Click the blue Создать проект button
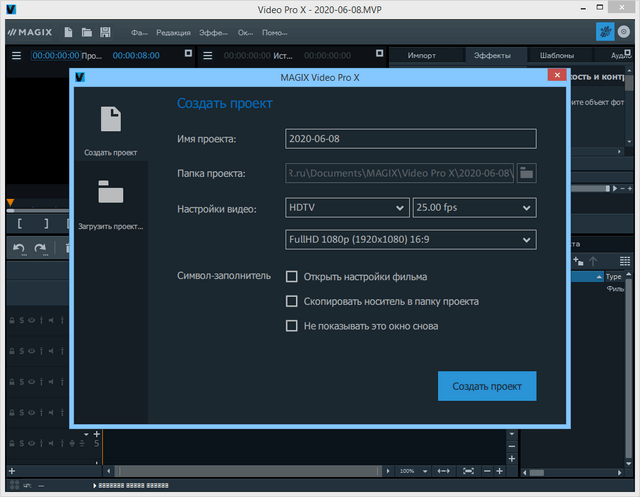 click(487, 386)
